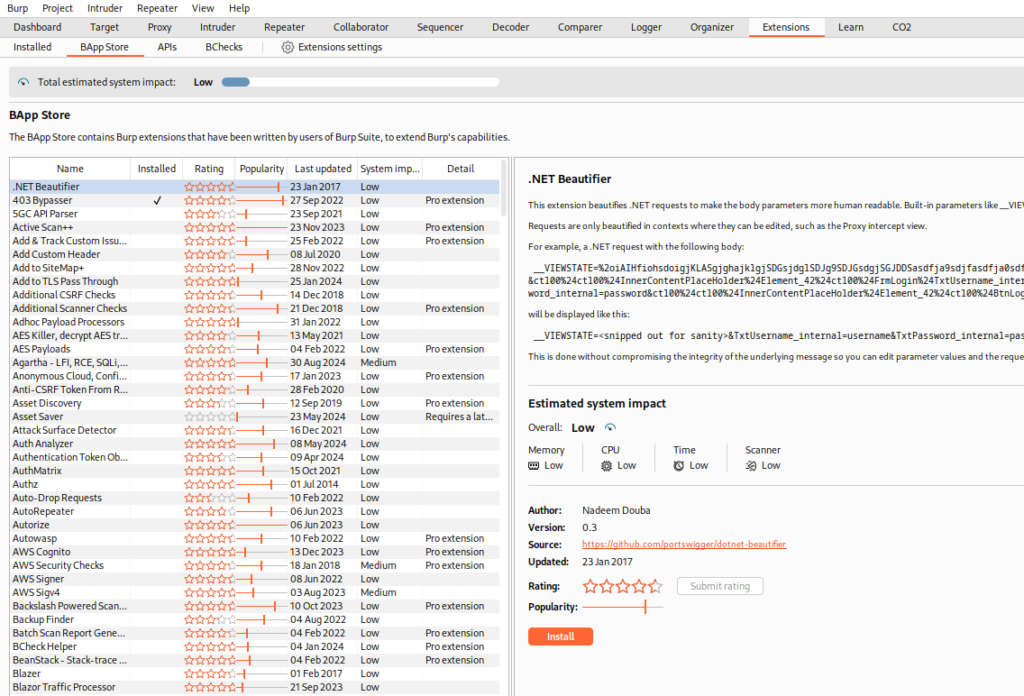The image size is (1024, 696).
Task: Sort by the Detail column header
Action: pyautogui.click(x=460, y=168)
